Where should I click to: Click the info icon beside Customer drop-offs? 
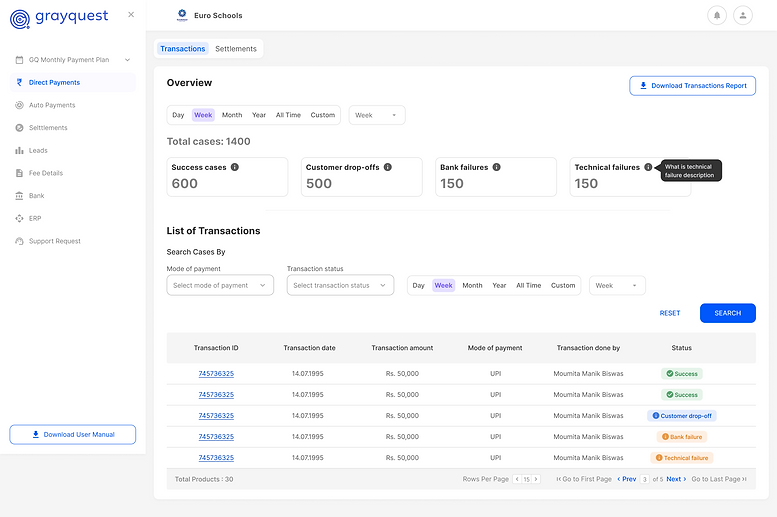[x=388, y=167]
